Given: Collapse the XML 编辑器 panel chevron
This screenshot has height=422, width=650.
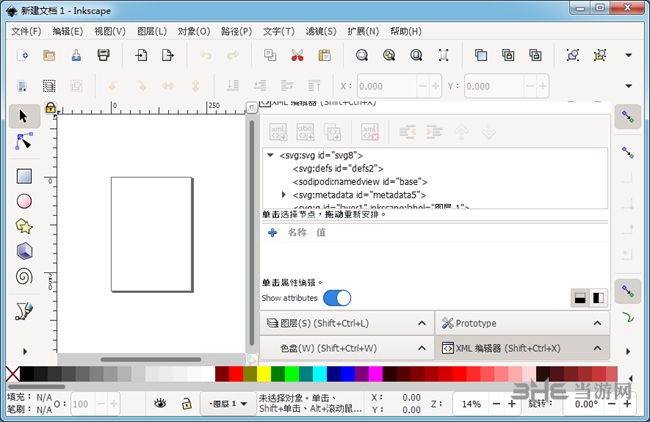Looking at the screenshot, I should coord(597,348).
